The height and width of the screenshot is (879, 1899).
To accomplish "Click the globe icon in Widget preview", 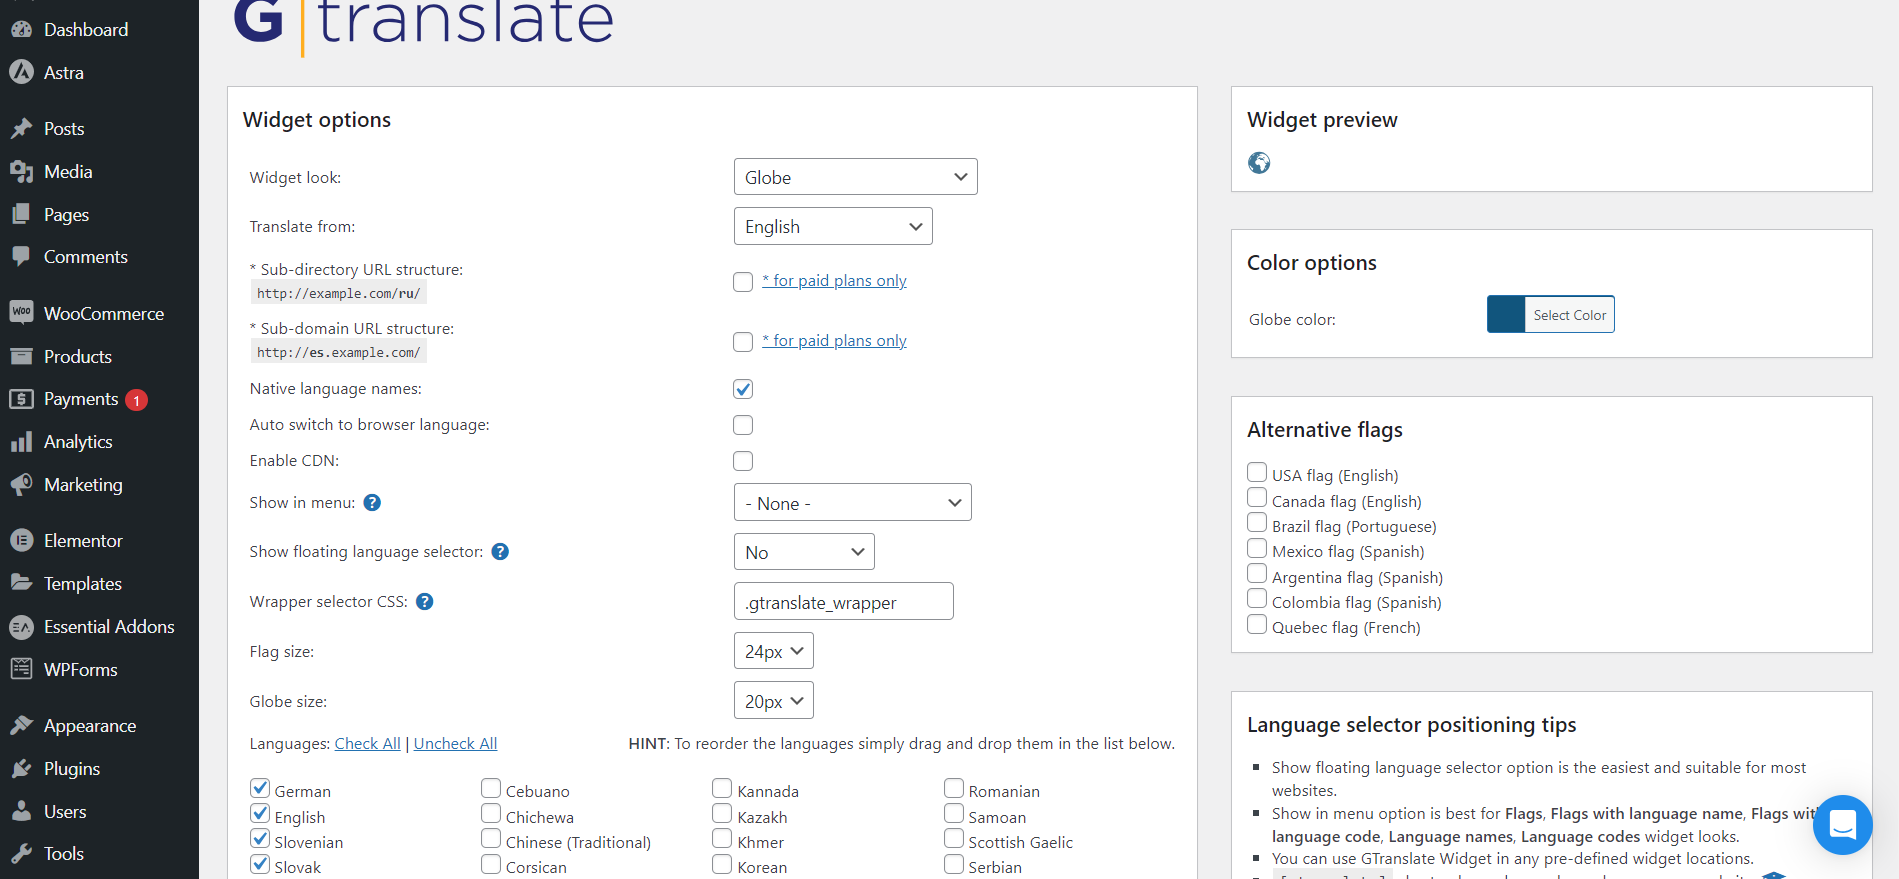I will 1259,163.
